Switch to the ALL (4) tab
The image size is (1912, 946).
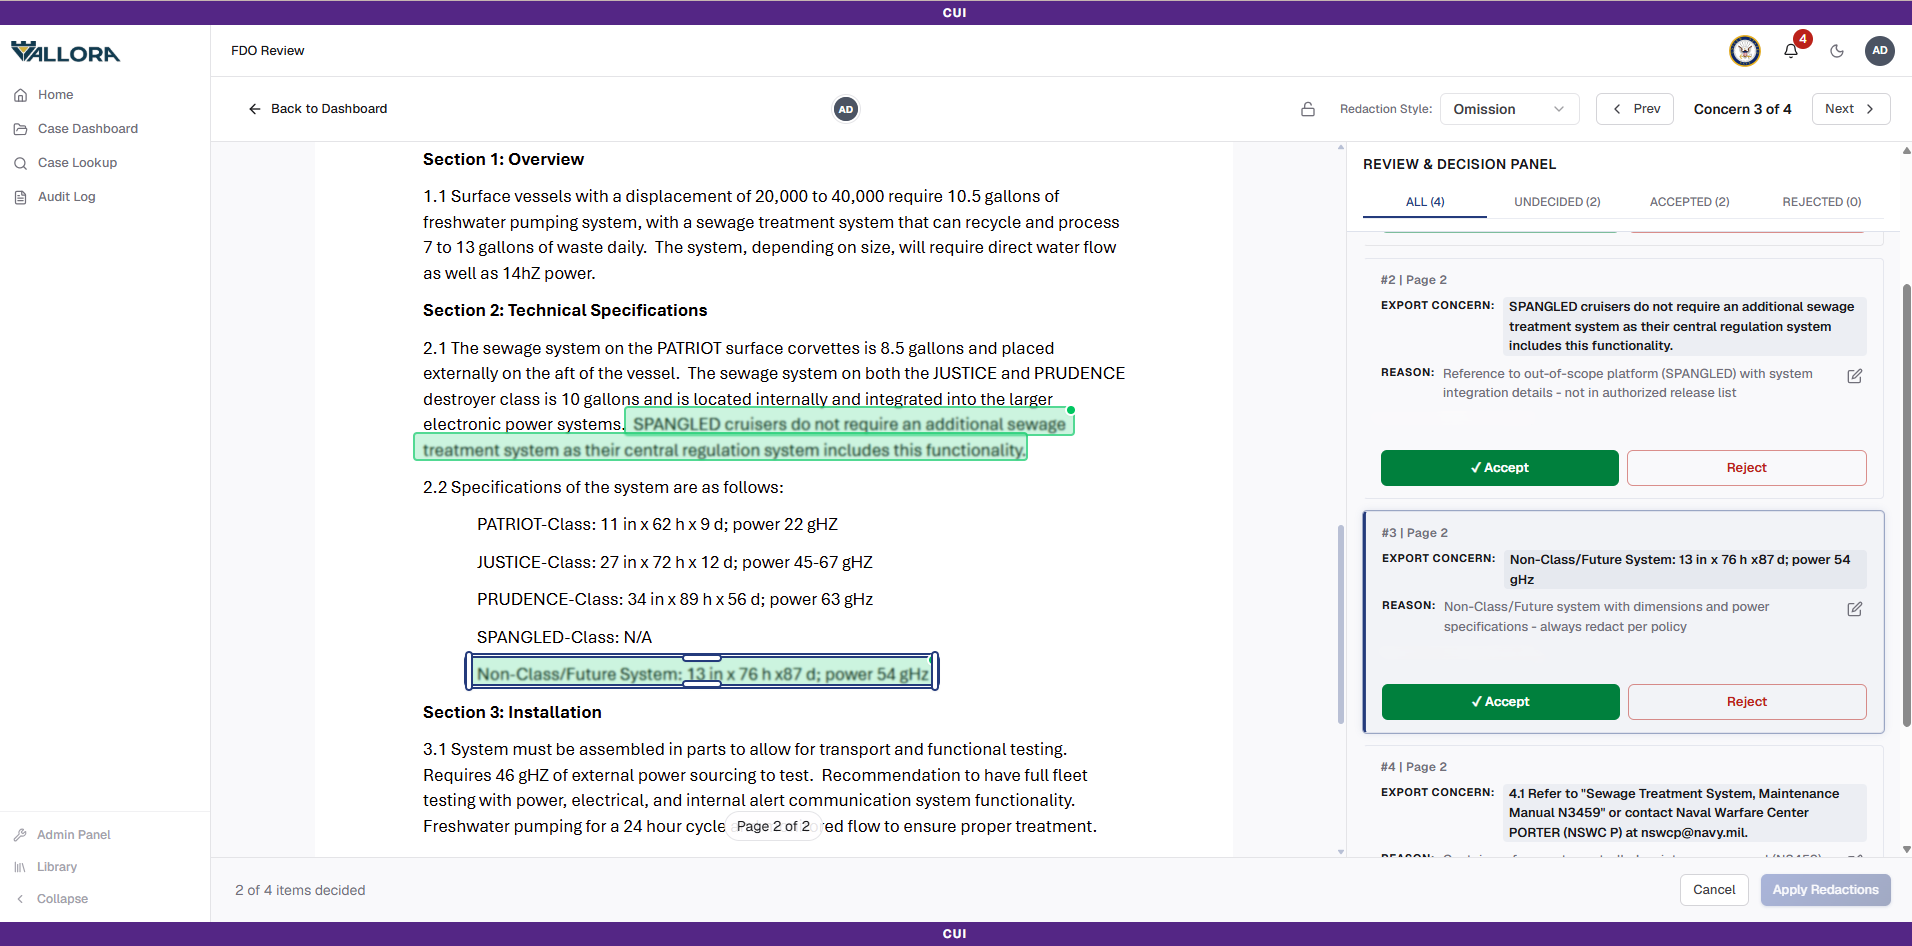1425,202
